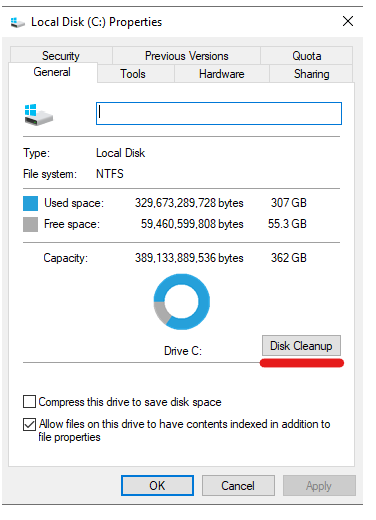Viewport: 376px width, 520px height.
Task: Confirm with the OK button
Action: (157, 485)
